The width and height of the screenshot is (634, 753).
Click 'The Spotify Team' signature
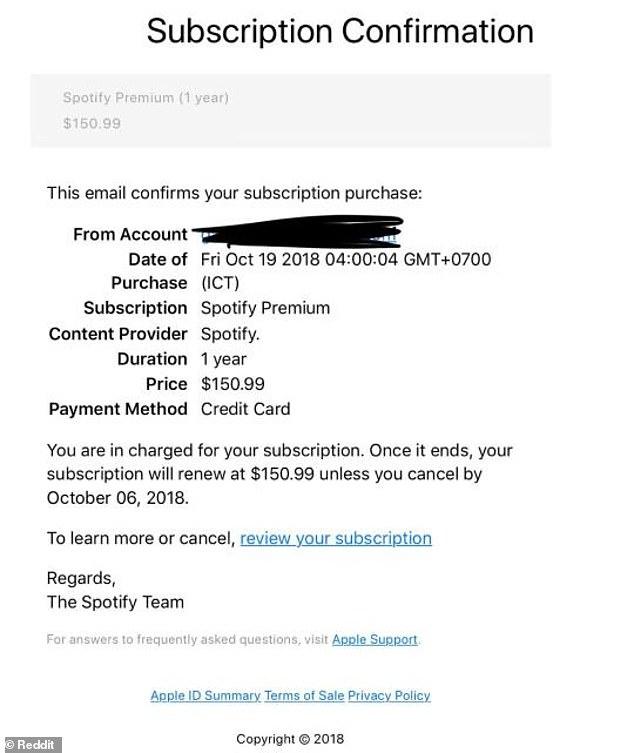tap(116, 602)
